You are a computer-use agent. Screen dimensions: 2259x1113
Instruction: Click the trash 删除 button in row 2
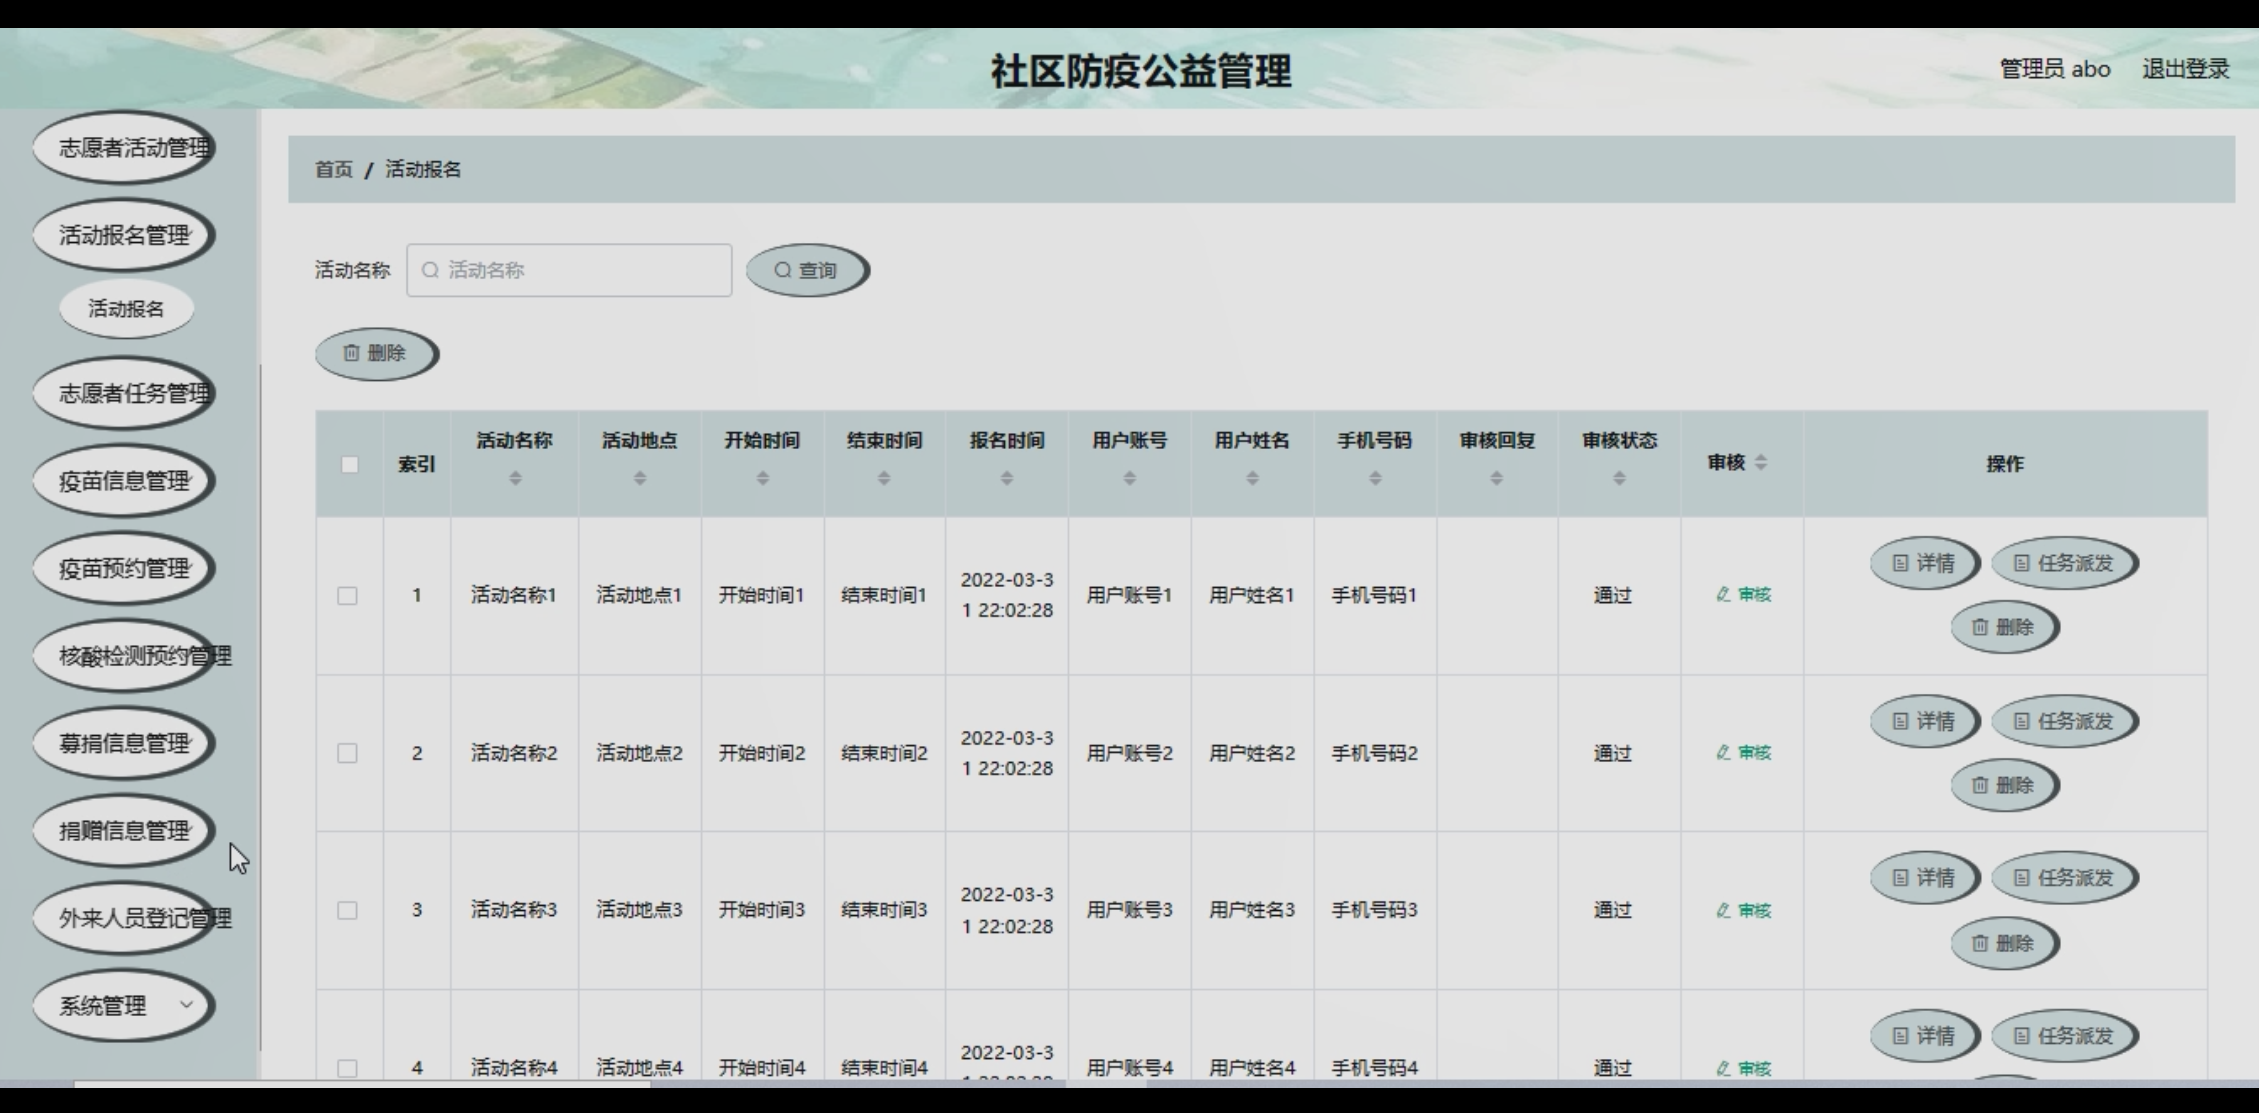(2003, 785)
